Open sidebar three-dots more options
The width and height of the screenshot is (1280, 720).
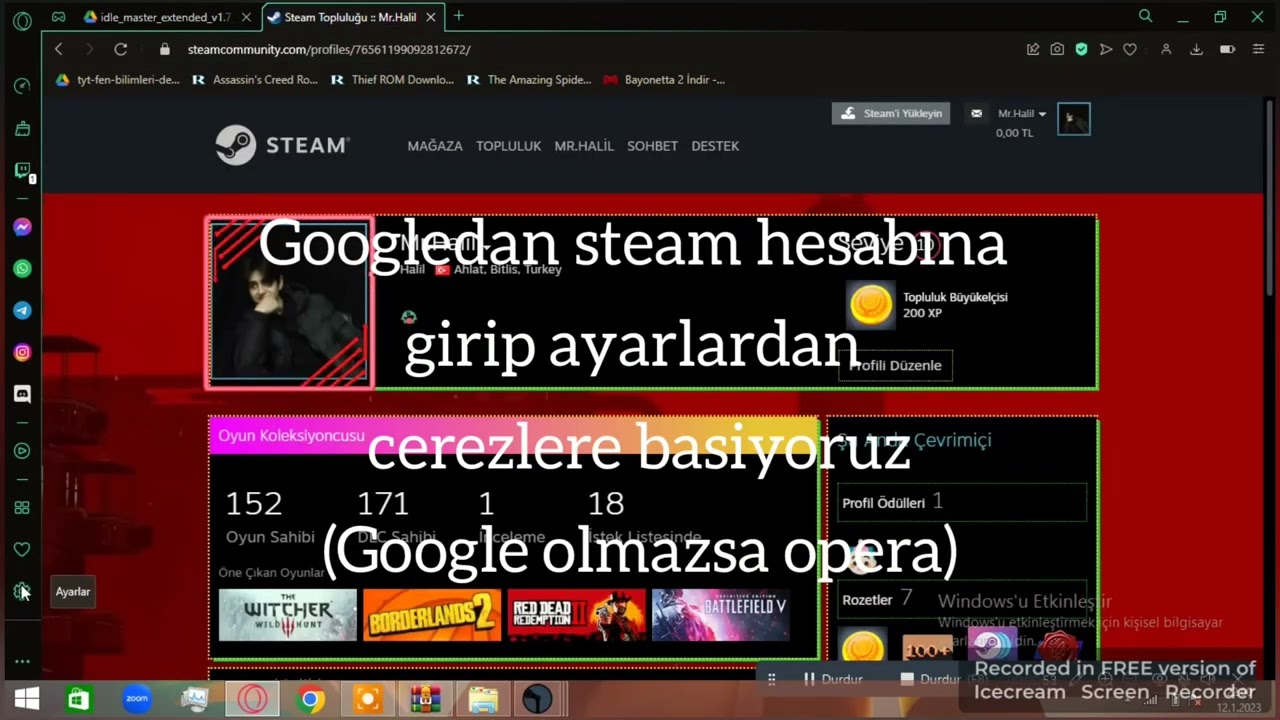tap(22, 661)
